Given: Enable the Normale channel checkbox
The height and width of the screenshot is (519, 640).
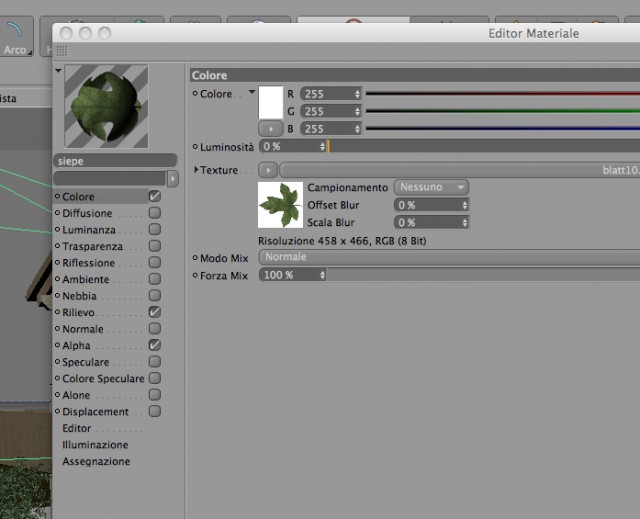Looking at the screenshot, I should click(x=155, y=328).
